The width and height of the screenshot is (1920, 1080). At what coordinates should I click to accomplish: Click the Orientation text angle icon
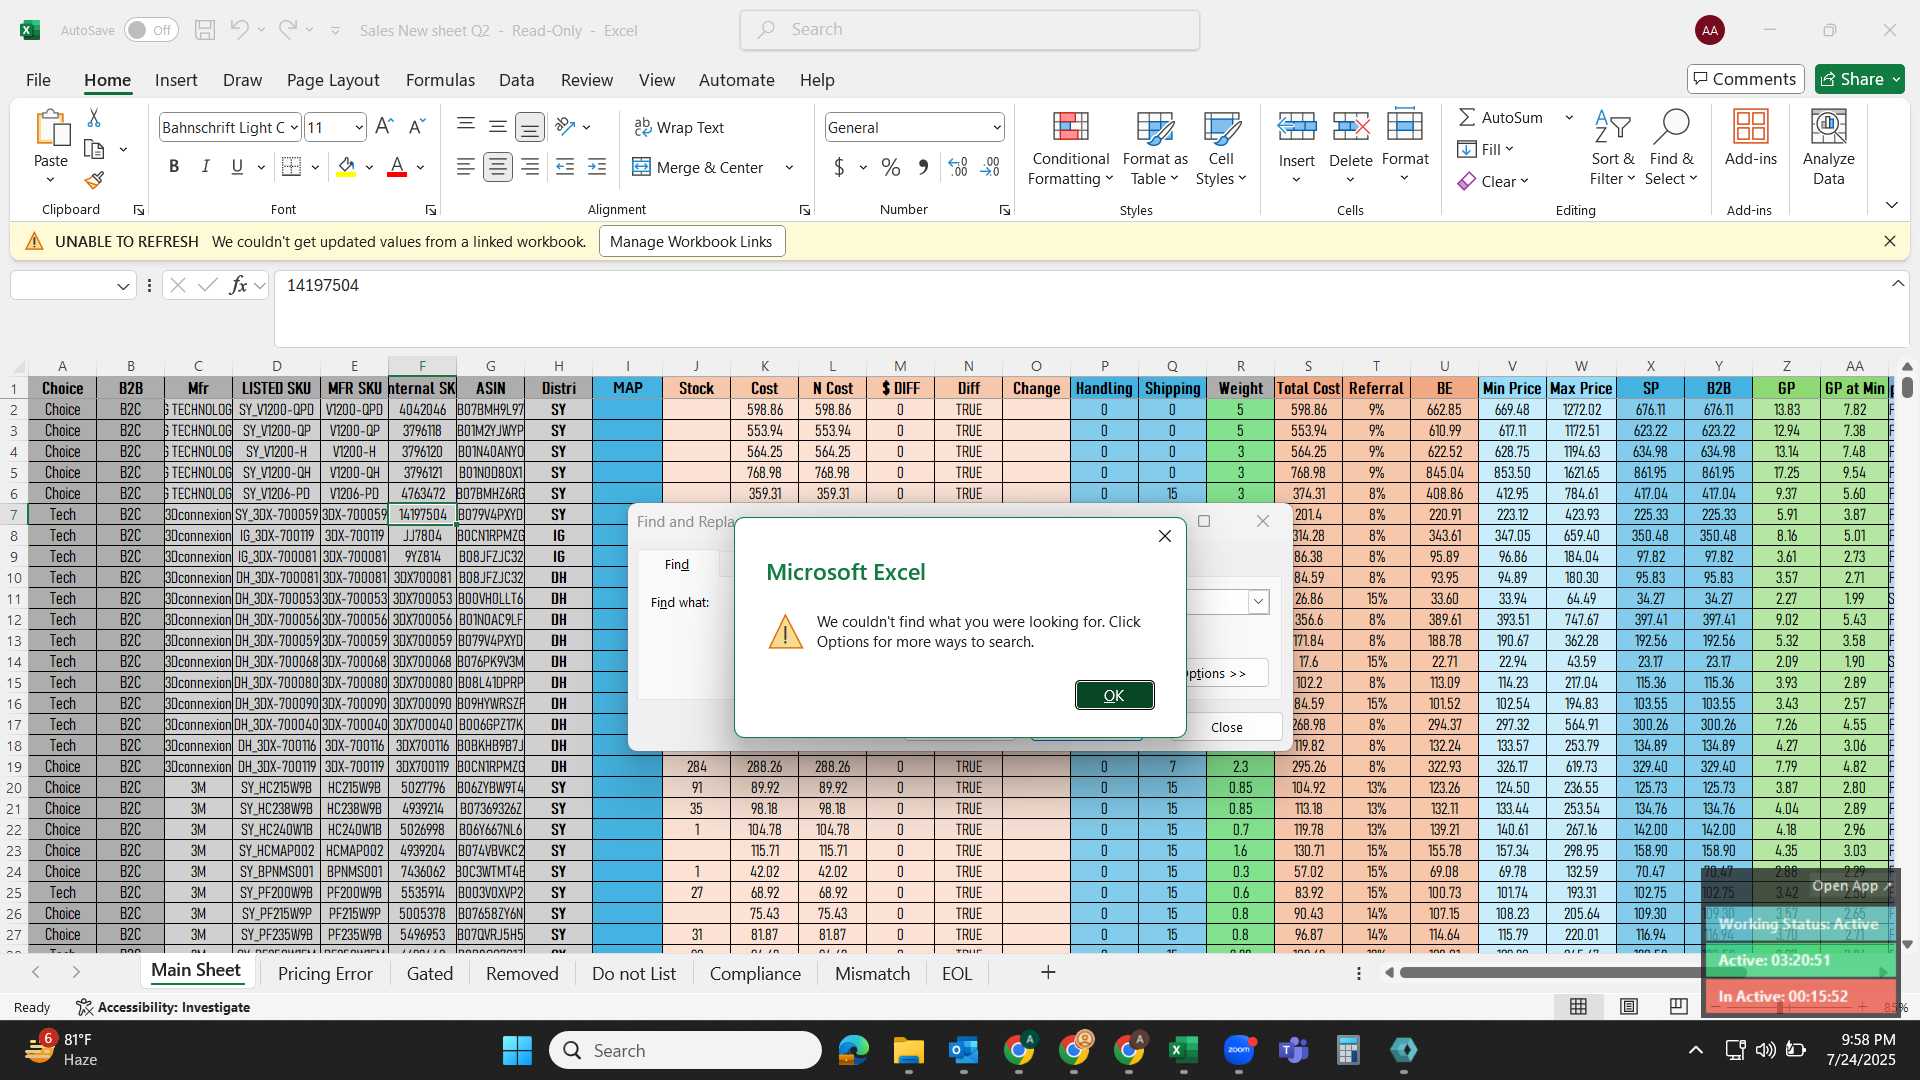(565, 127)
